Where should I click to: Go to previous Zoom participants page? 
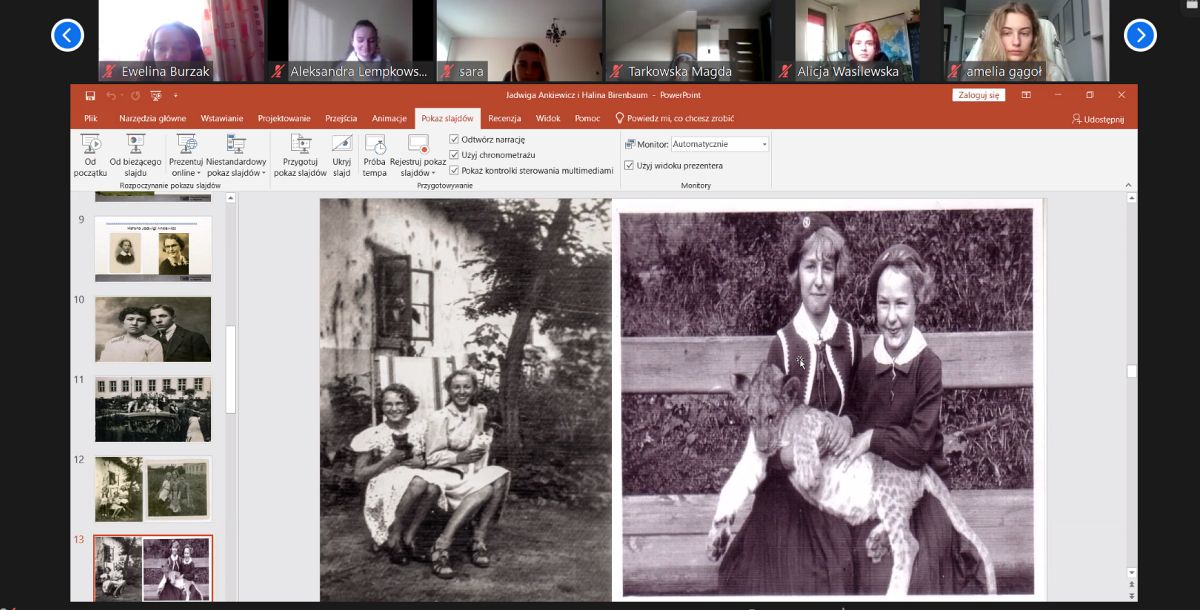(x=67, y=35)
